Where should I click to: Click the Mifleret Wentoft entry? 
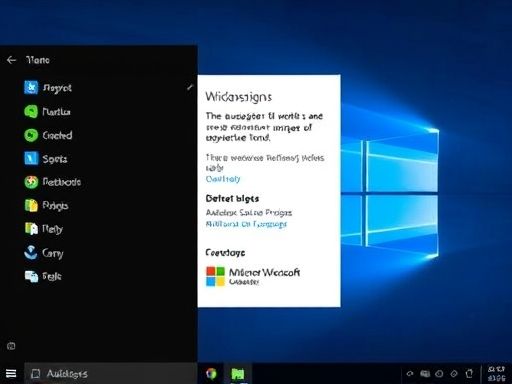pyautogui.click(x=253, y=276)
